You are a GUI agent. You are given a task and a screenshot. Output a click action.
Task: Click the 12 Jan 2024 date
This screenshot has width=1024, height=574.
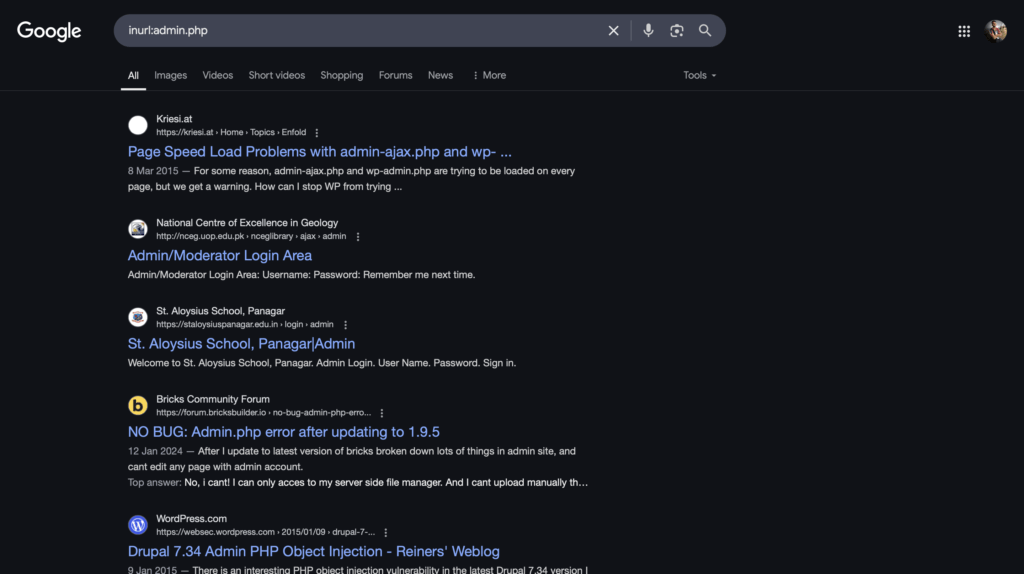[155, 451]
